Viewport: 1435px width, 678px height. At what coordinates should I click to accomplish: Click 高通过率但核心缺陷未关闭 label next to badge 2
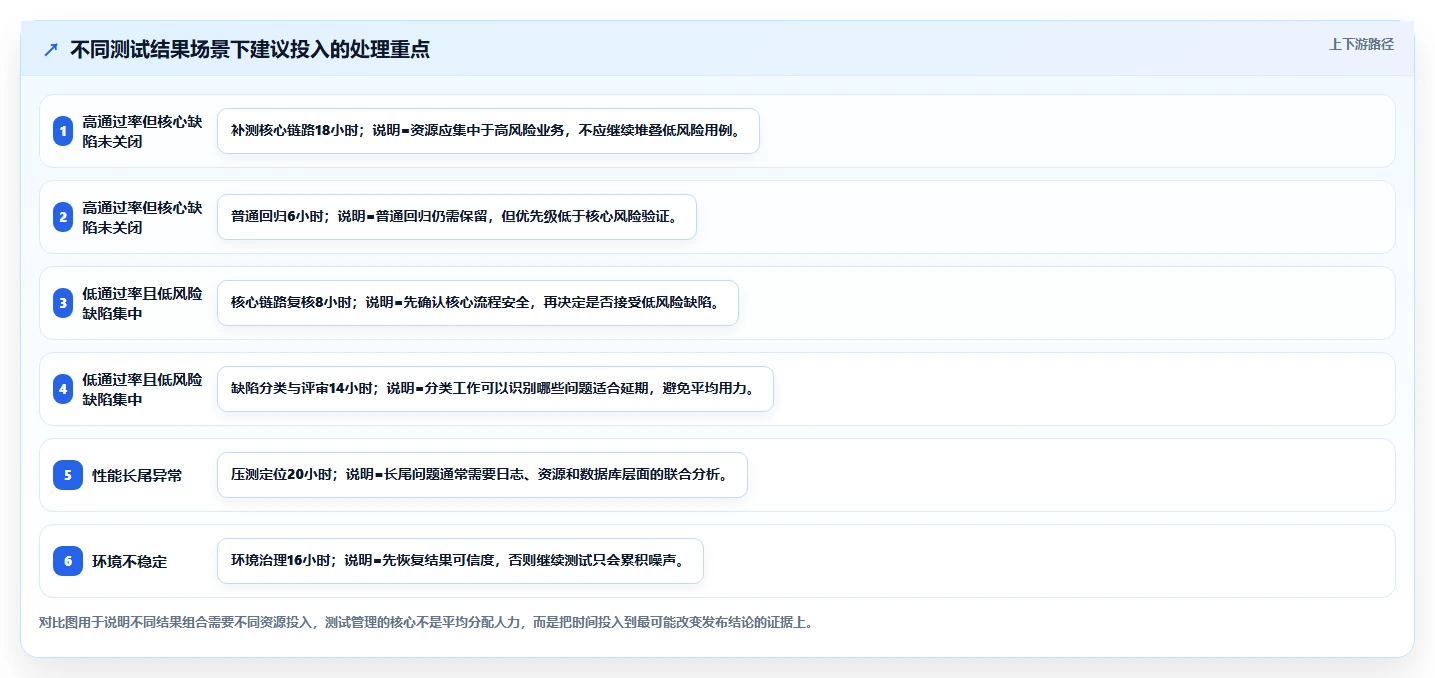coord(142,217)
